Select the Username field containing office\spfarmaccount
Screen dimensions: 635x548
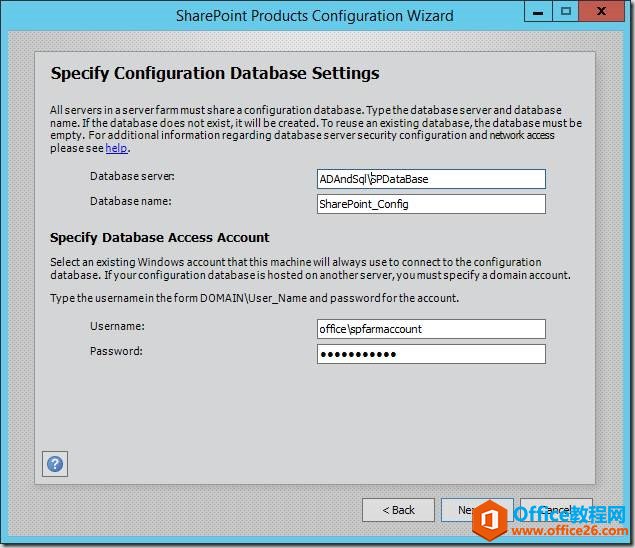431,329
